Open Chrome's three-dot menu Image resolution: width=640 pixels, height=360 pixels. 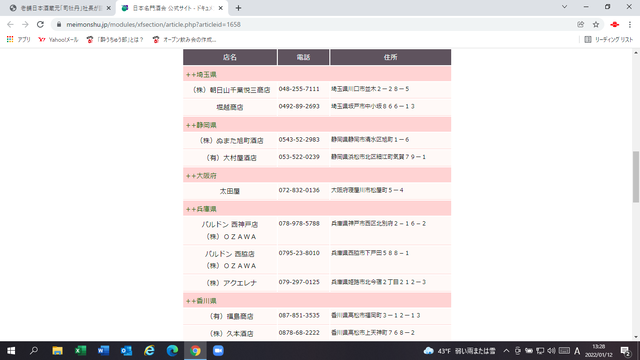click(630, 24)
